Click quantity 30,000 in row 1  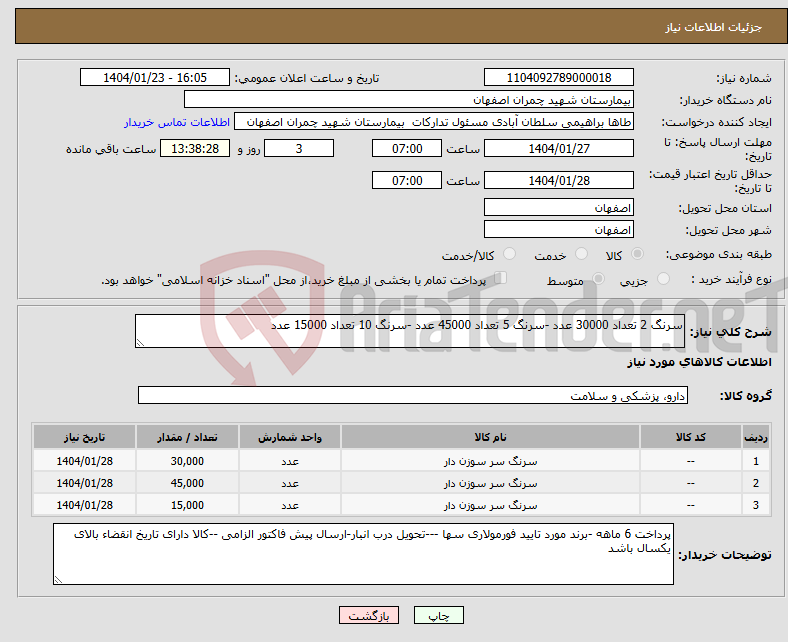[x=187, y=461]
